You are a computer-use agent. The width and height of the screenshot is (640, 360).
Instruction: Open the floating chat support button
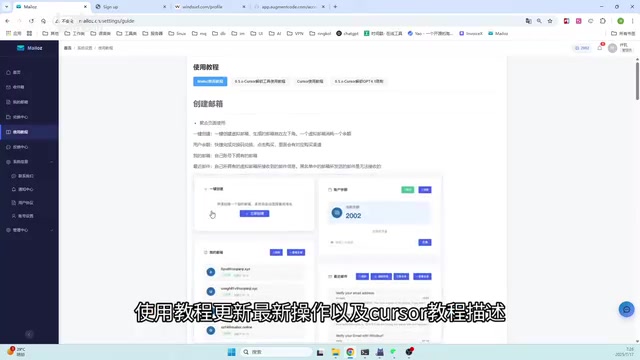pyautogui.click(x=627, y=309)
